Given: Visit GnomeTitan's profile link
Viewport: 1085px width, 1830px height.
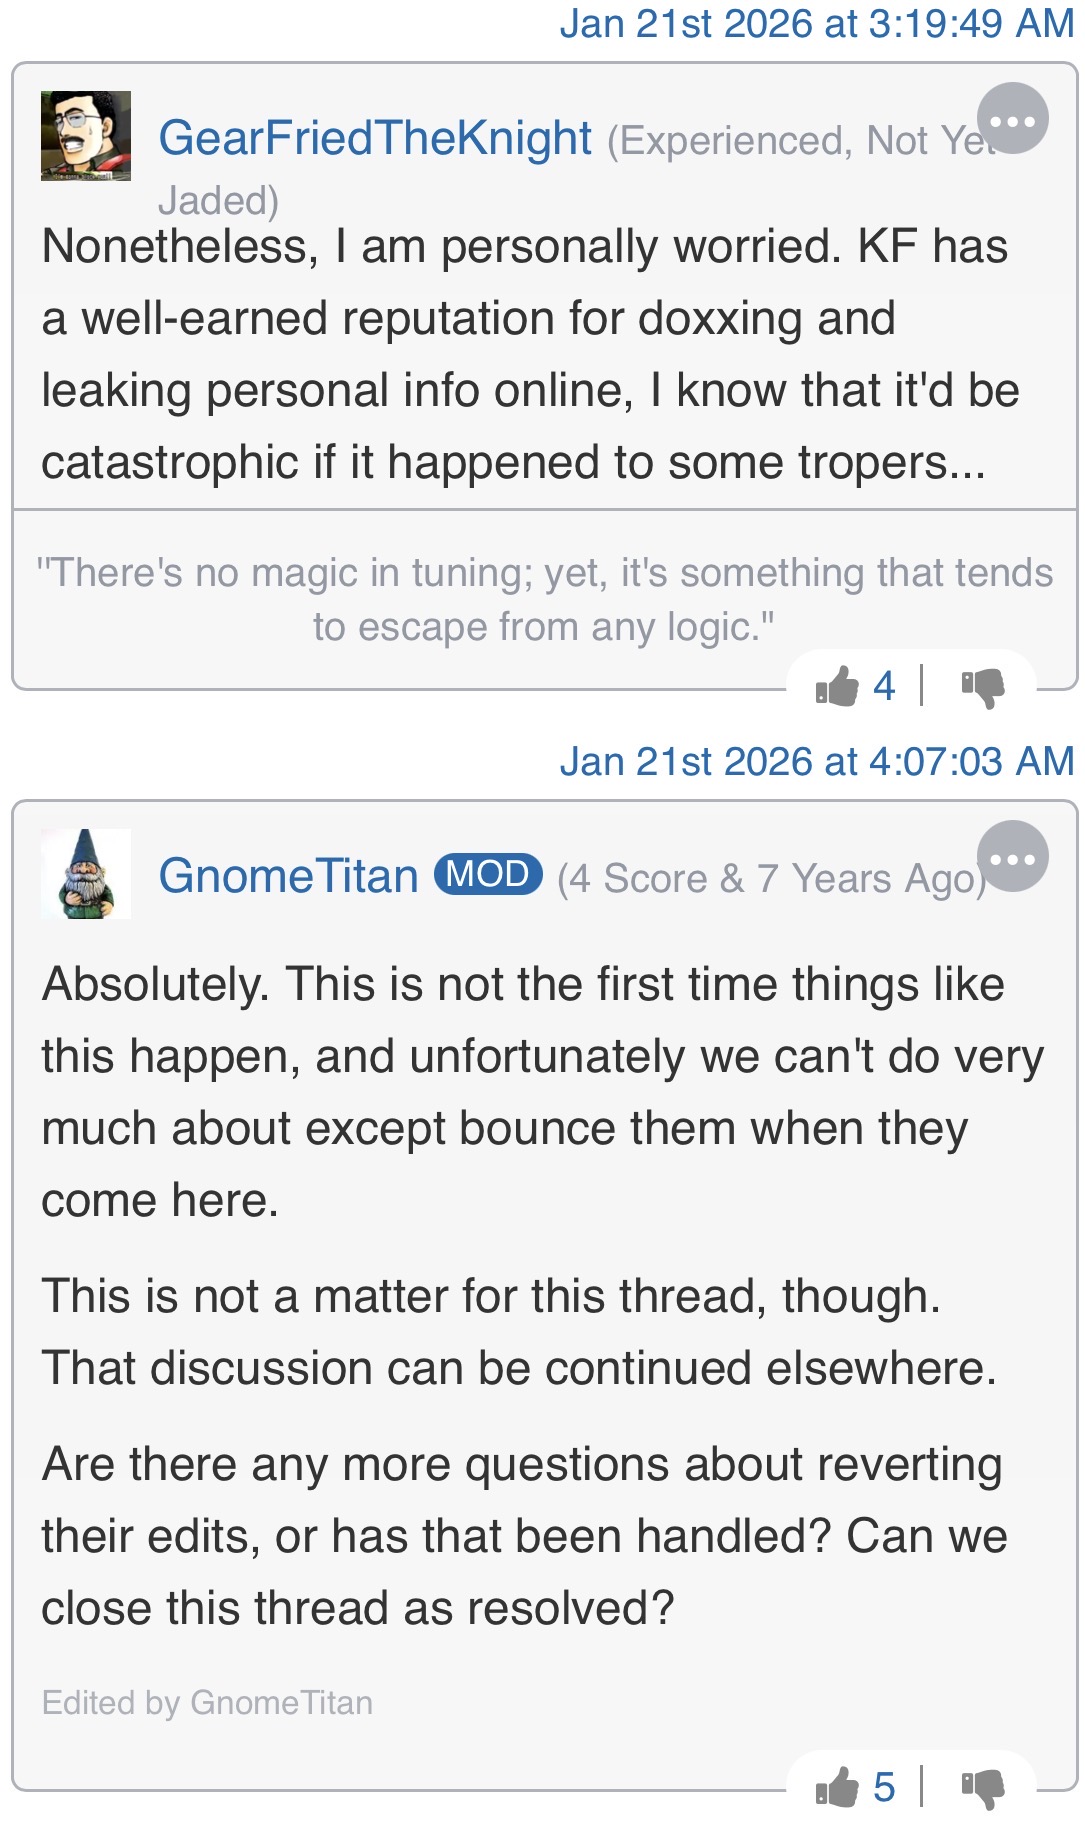Looking at the screenshot, I should [x=288, y=876].
